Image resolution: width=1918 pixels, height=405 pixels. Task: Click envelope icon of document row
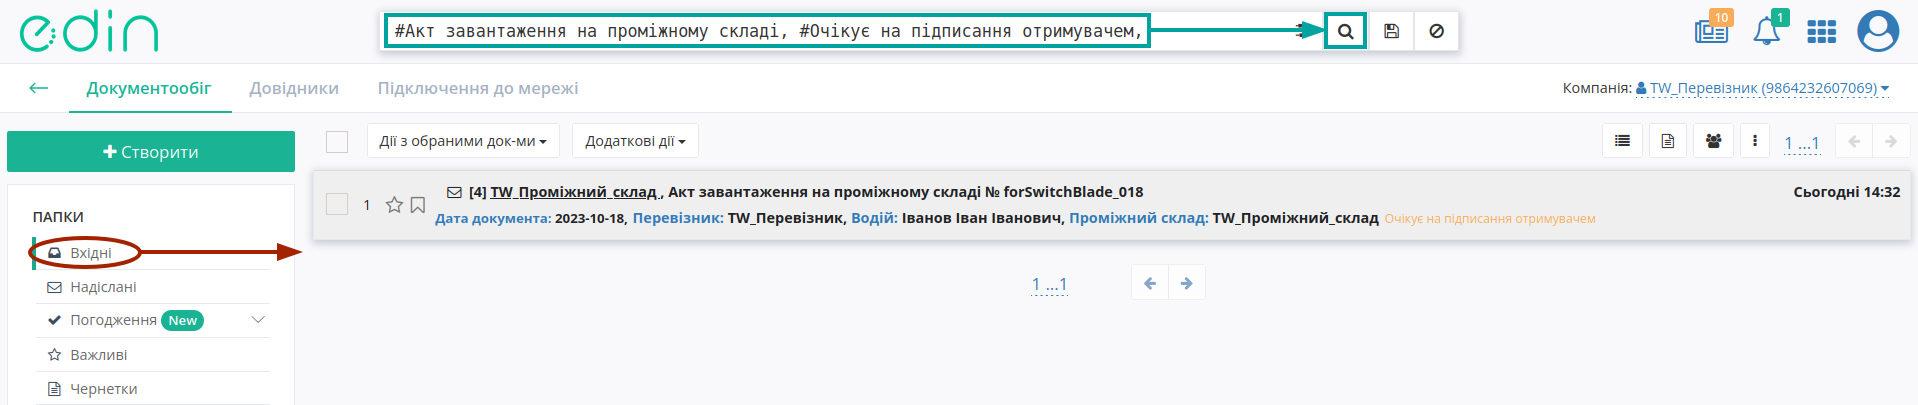coord(454,192)
